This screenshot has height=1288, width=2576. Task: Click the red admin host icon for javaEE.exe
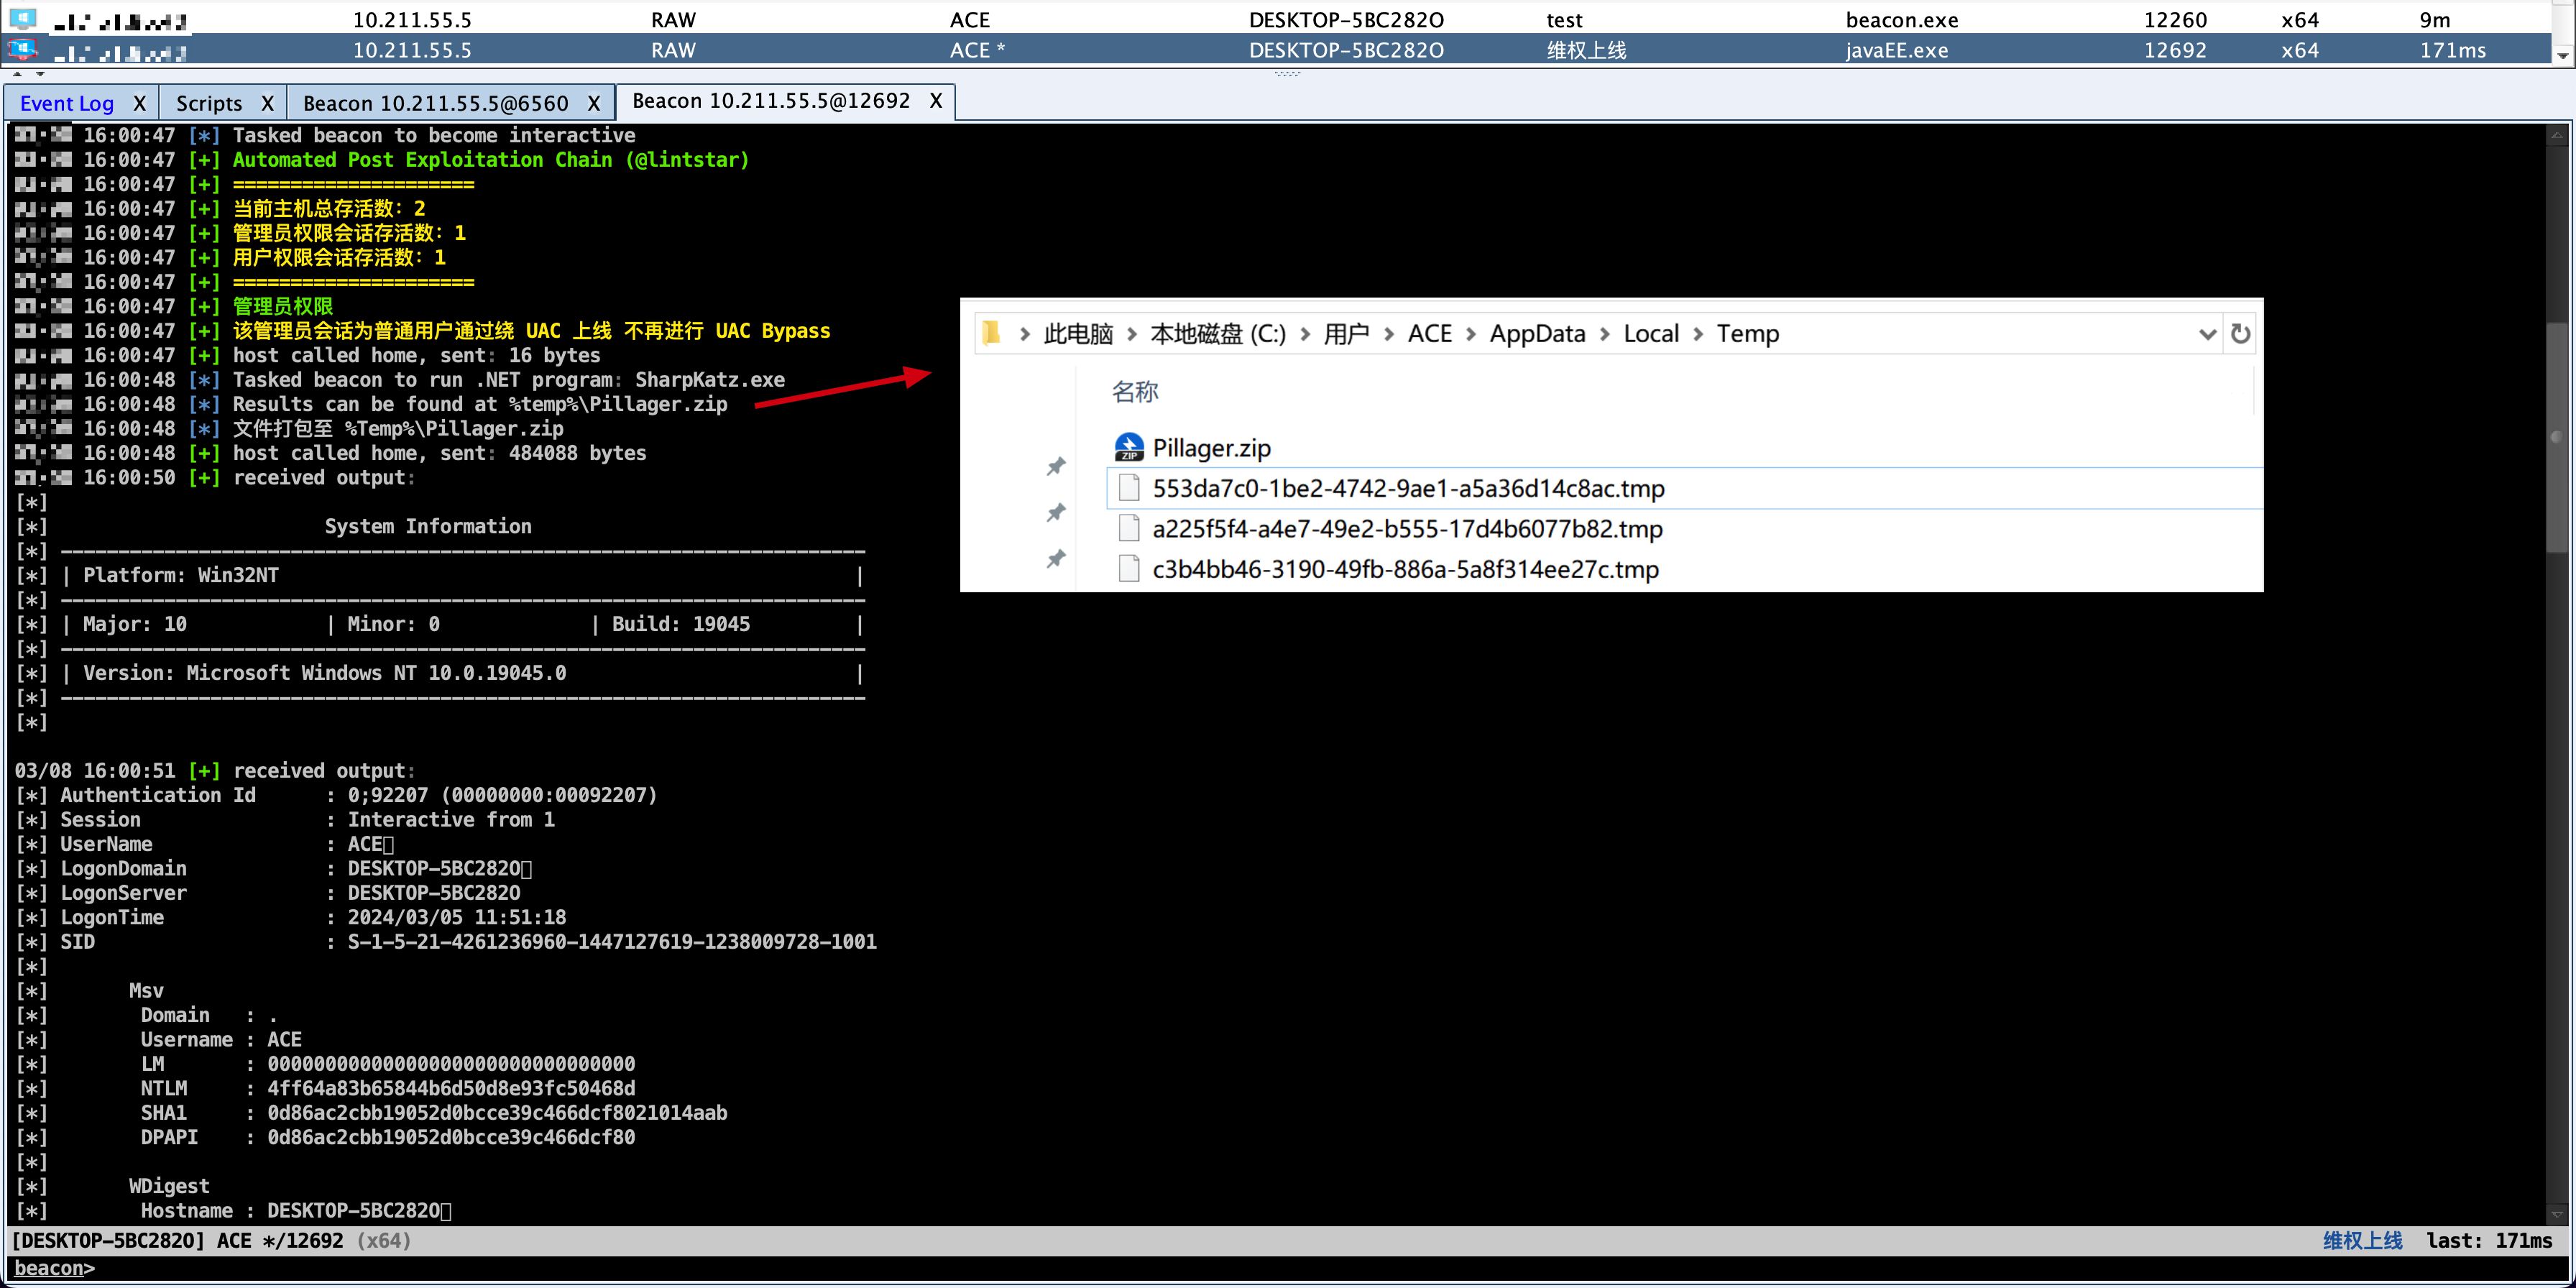(x=22, y=49)
